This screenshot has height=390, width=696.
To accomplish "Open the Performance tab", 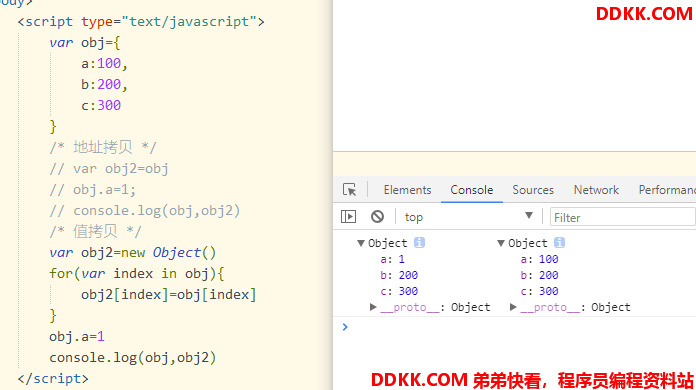I will tap(667, 190).
